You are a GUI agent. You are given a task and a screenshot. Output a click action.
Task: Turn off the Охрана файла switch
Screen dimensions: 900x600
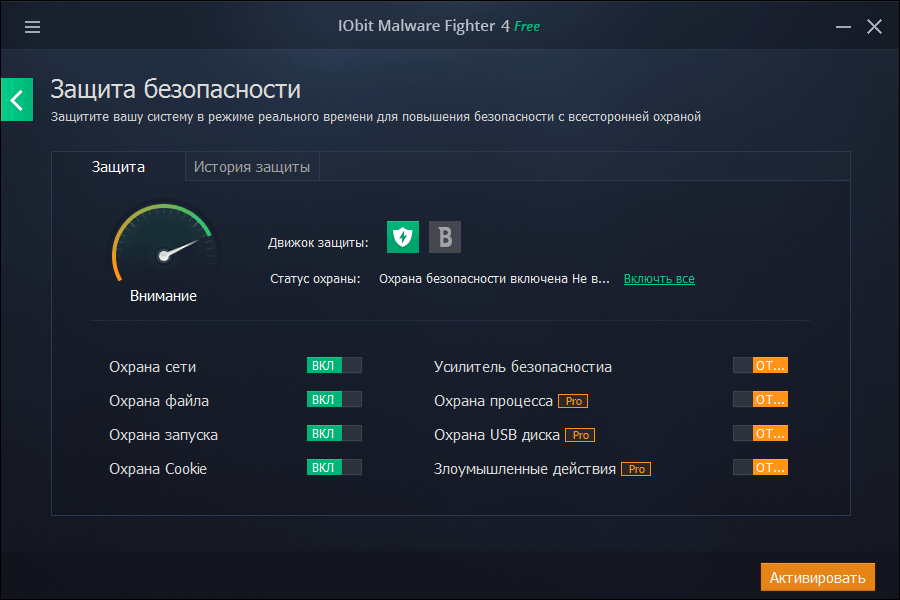[x=334, y=398]
